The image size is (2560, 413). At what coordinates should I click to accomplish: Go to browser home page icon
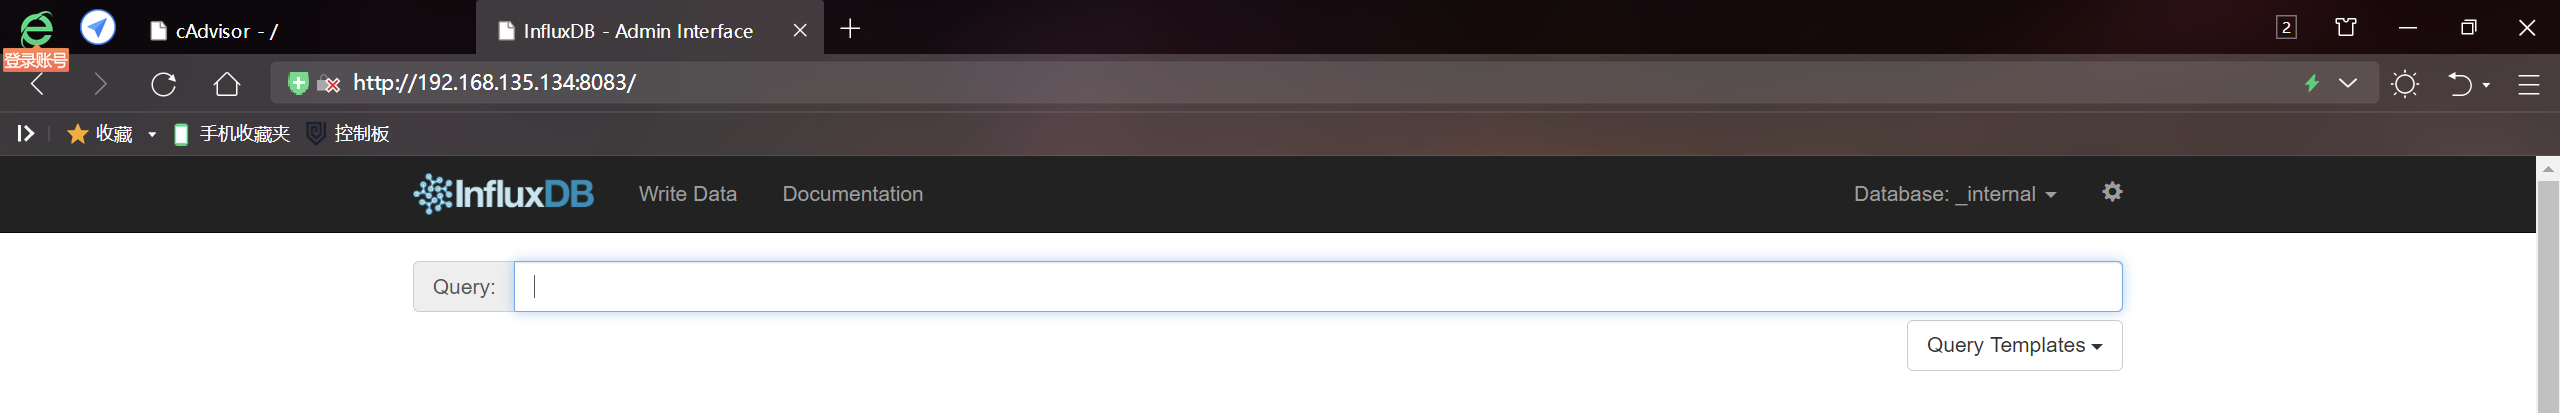click(x=227, y=84)
